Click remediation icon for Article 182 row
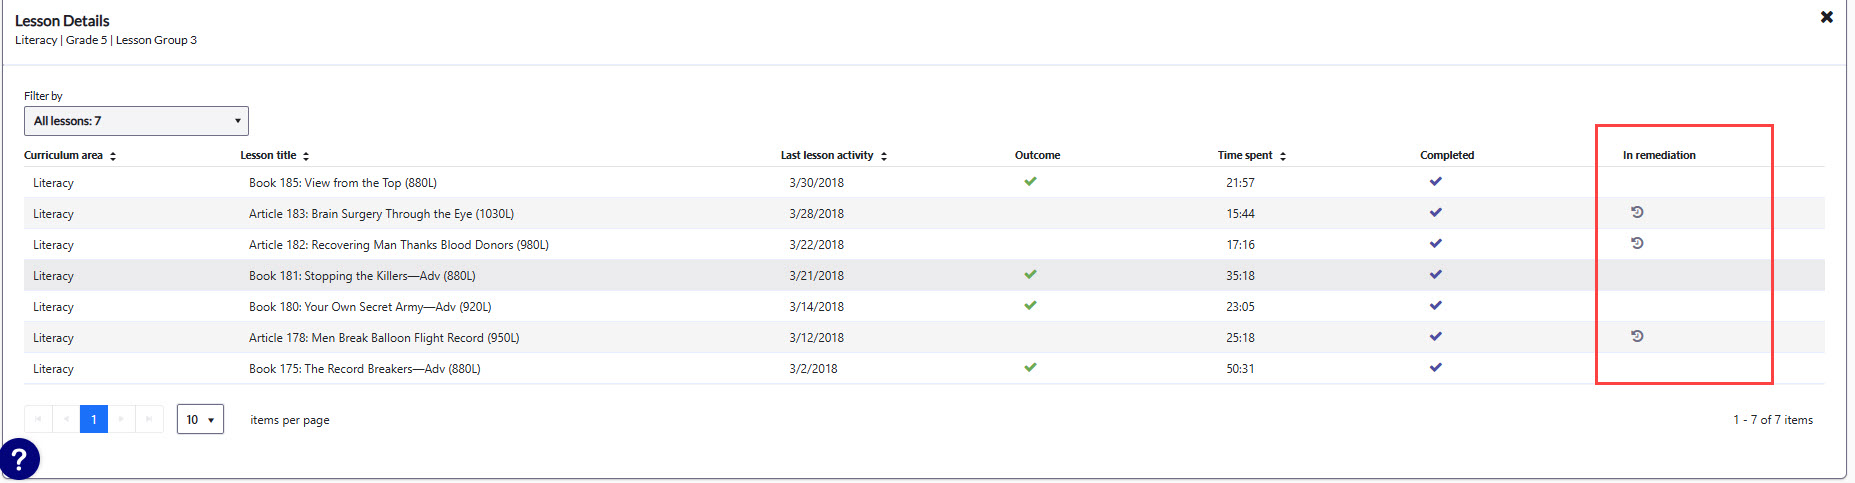This screenshot has height=483, width=1855. coord(1637,243)
